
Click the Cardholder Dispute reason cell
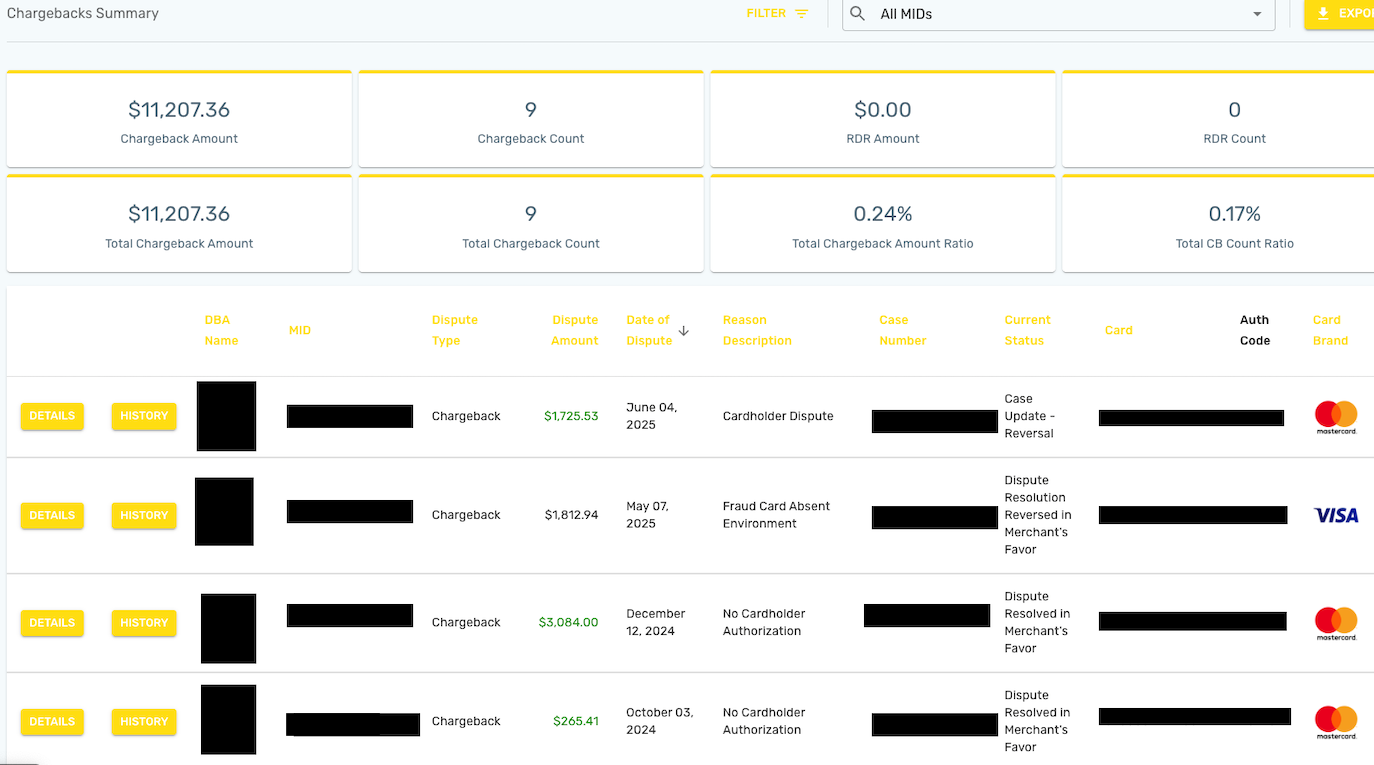[778, 416]
